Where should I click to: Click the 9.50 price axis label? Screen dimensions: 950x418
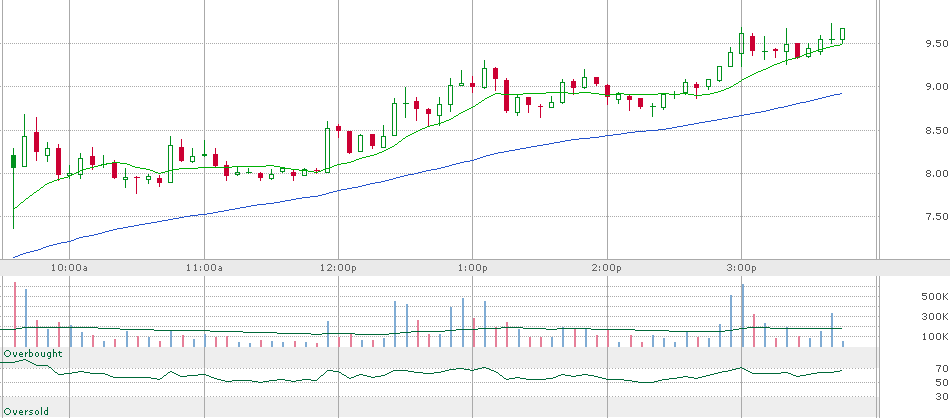click(x=936, y=44)
